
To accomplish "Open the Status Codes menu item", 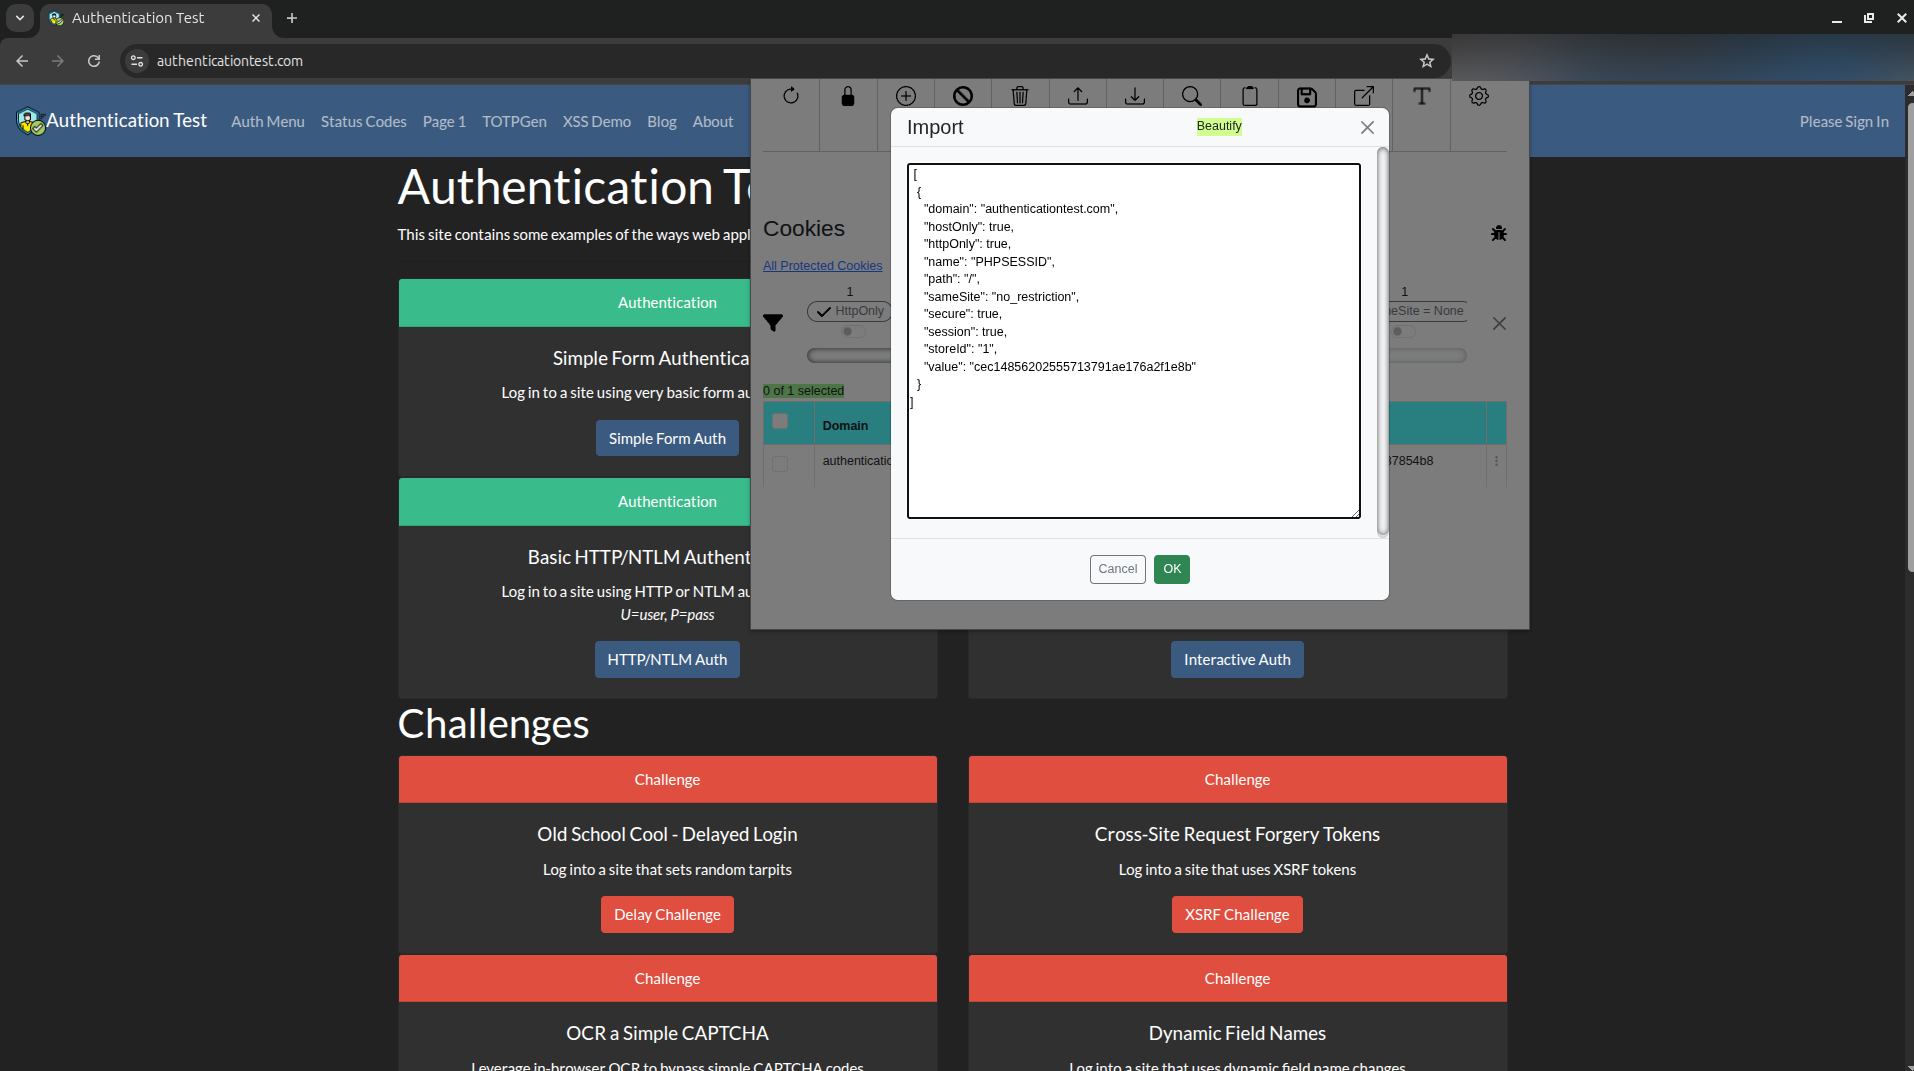I will (x=363, y=121).
